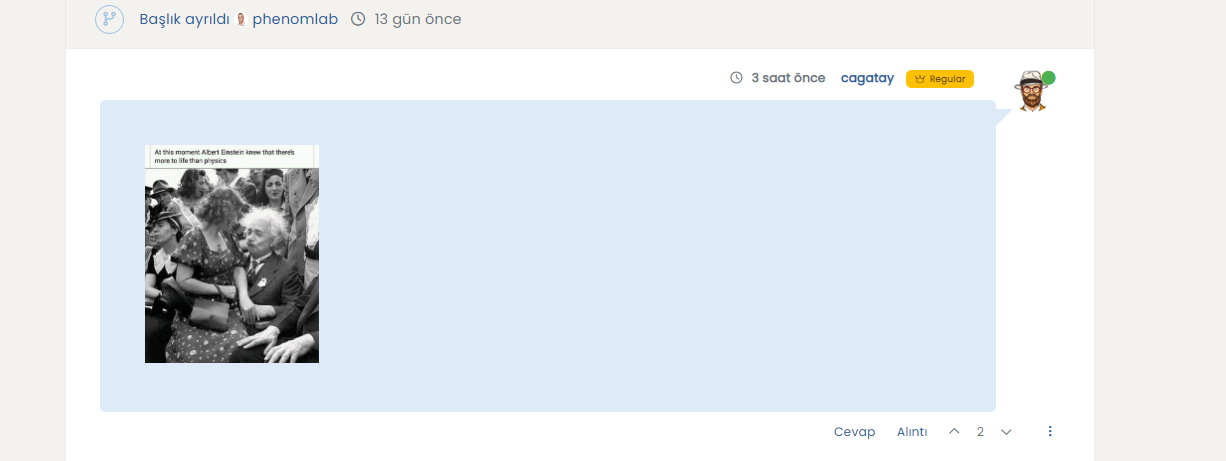Click the Başlık ayrıldı event text
Viewport: 1226px width, 461px height.
(185, 19)
